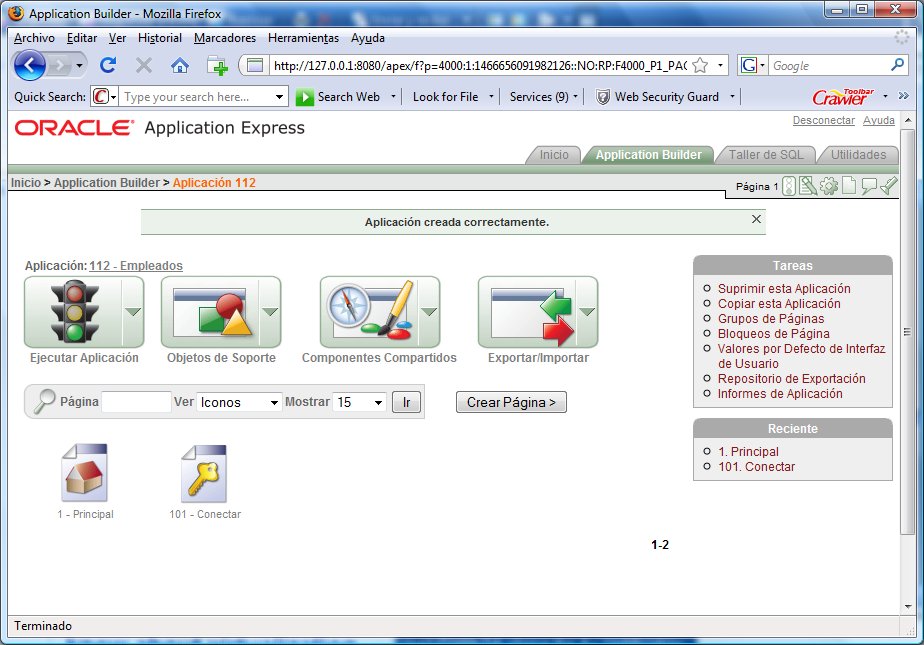Viewport: 924px width, 645px height.
Task: Switch to the Inicio tab
Action: 554,155
